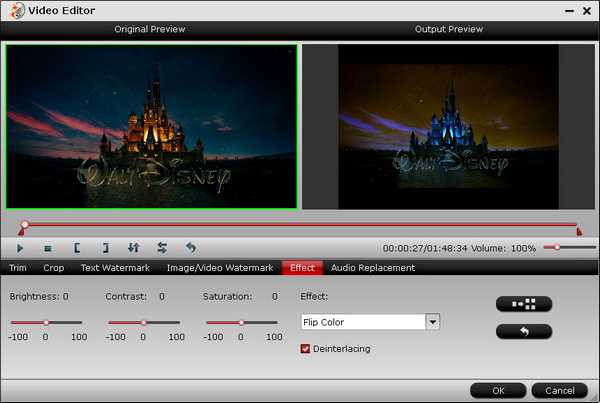Click the Volume: 100% label
Viewport: 600px width, 403px height.
point(503,248)
